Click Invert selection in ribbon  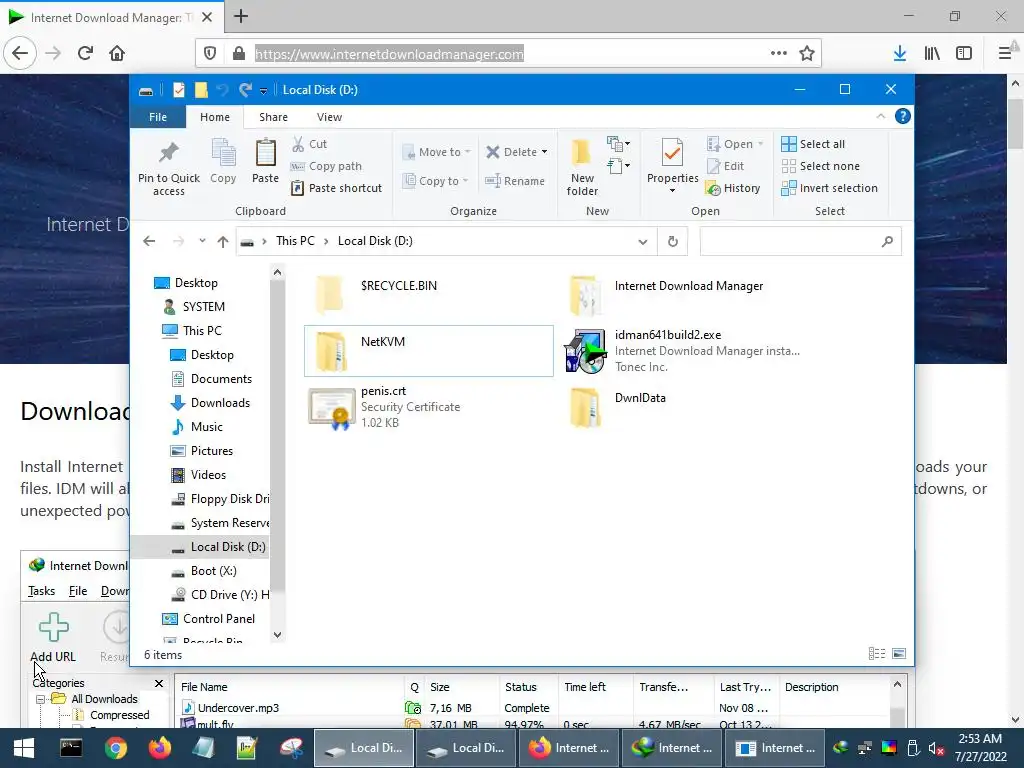click(829, 188)
